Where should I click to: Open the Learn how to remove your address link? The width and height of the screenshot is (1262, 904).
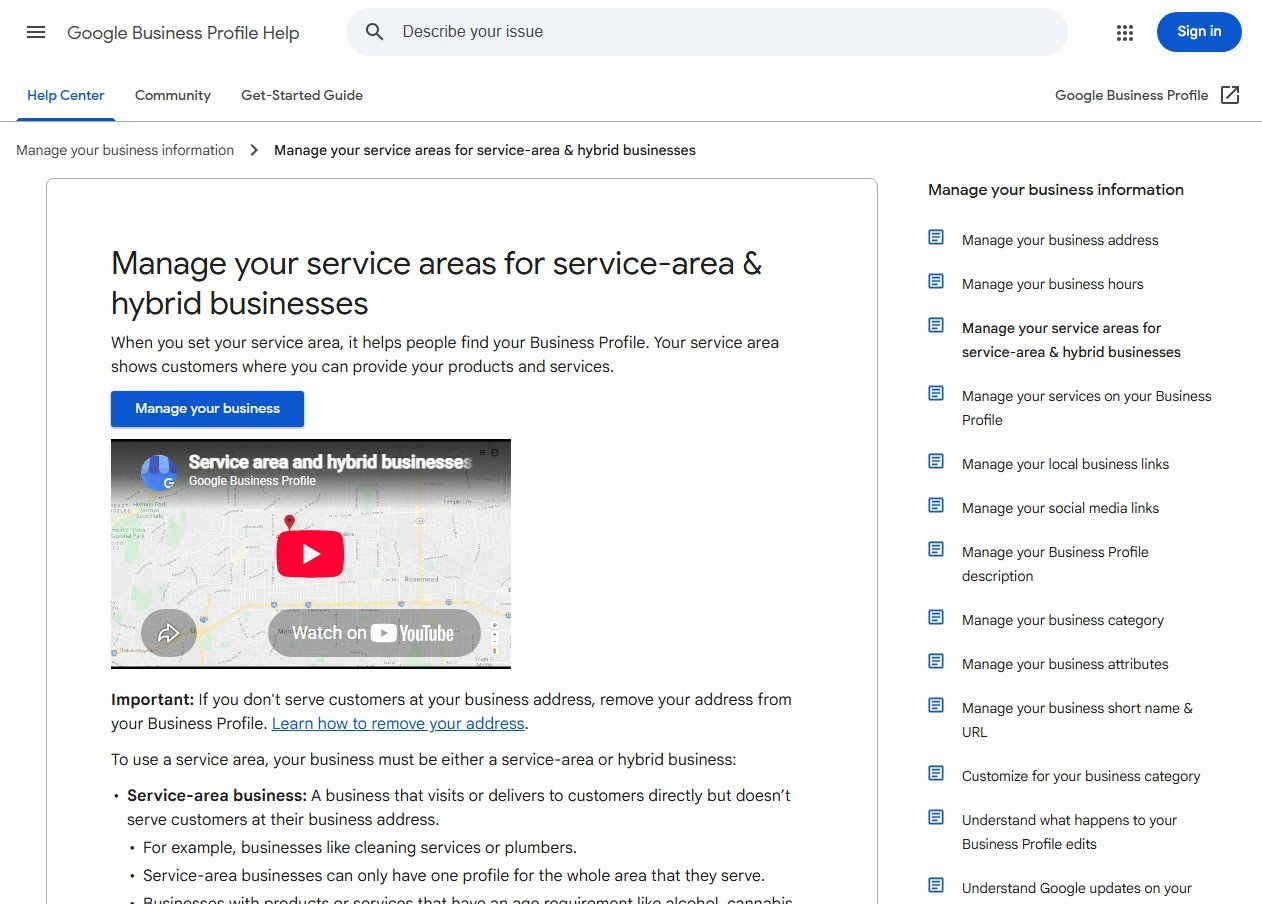[x=398, y=723]
